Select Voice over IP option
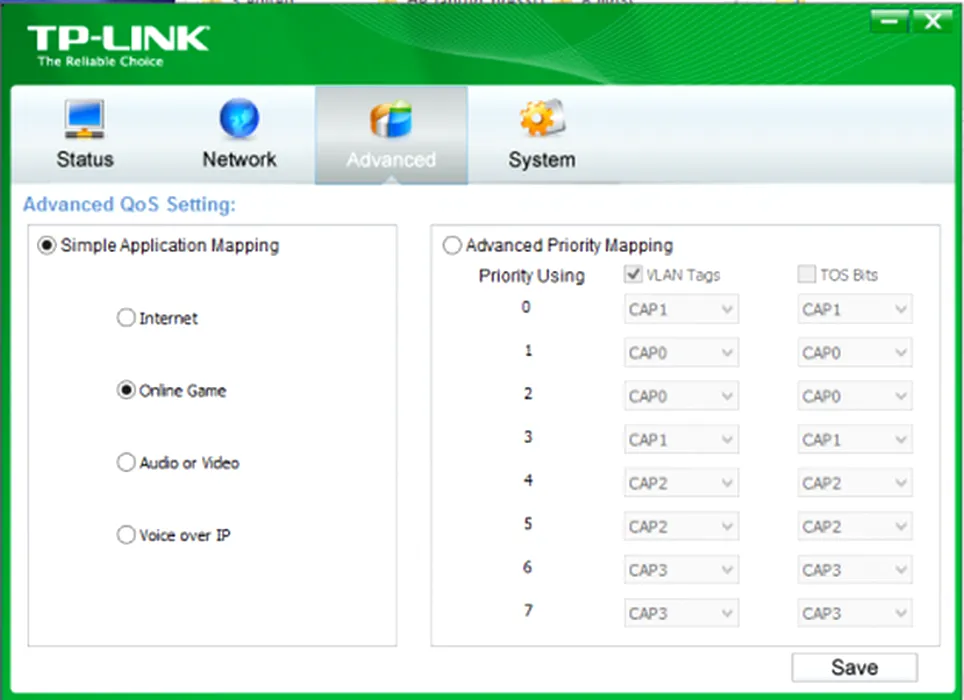This screenshot has height=700, width=964. [x=126, y=535]
